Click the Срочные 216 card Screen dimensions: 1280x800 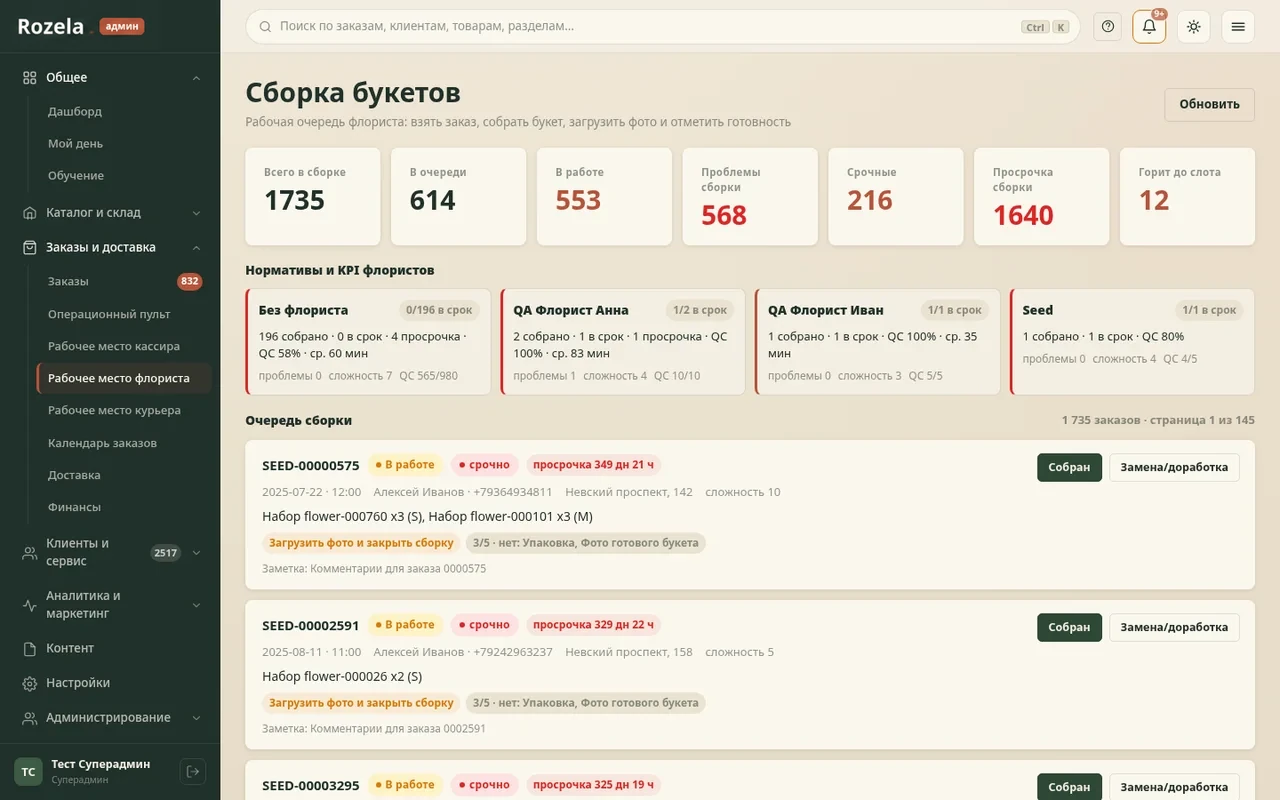tap(896, 196)
